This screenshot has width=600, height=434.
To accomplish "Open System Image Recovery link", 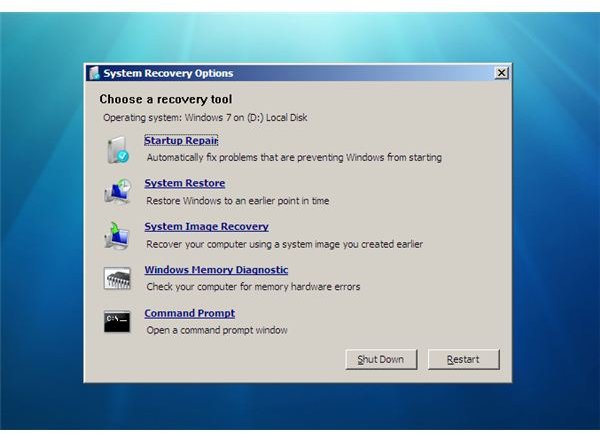I will pyautogui.click(x=206, y=227).
